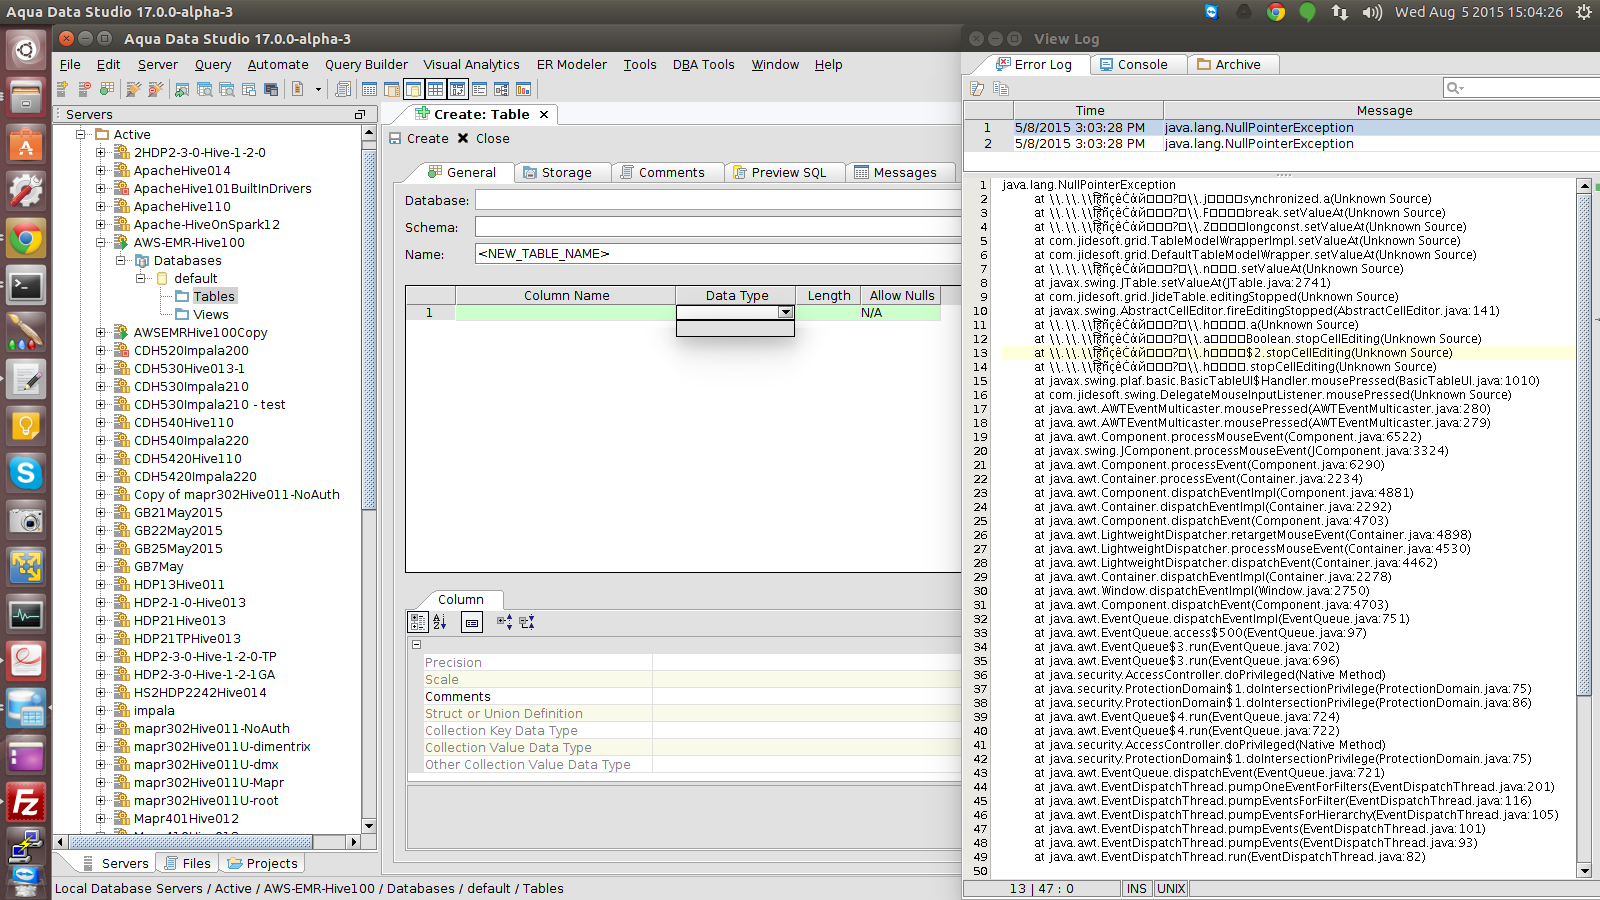Toggle the highlighted grid-with-arrows toolbar button
The image size is (1600, 900).
click(x=457, y=89)
